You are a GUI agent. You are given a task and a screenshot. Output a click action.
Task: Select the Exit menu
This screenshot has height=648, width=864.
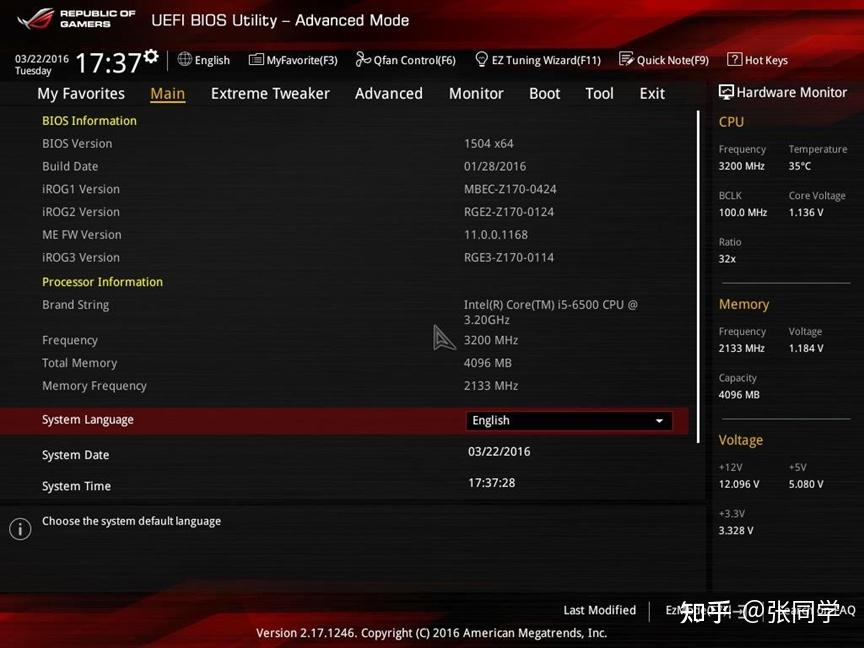(651, 93)
